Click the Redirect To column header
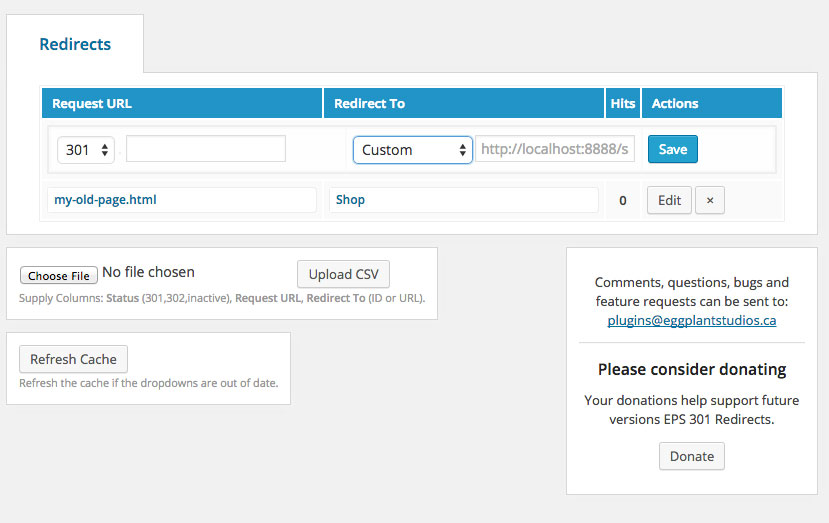The height and width of the screenshot is (523, 829). click(x=369, y=104)
